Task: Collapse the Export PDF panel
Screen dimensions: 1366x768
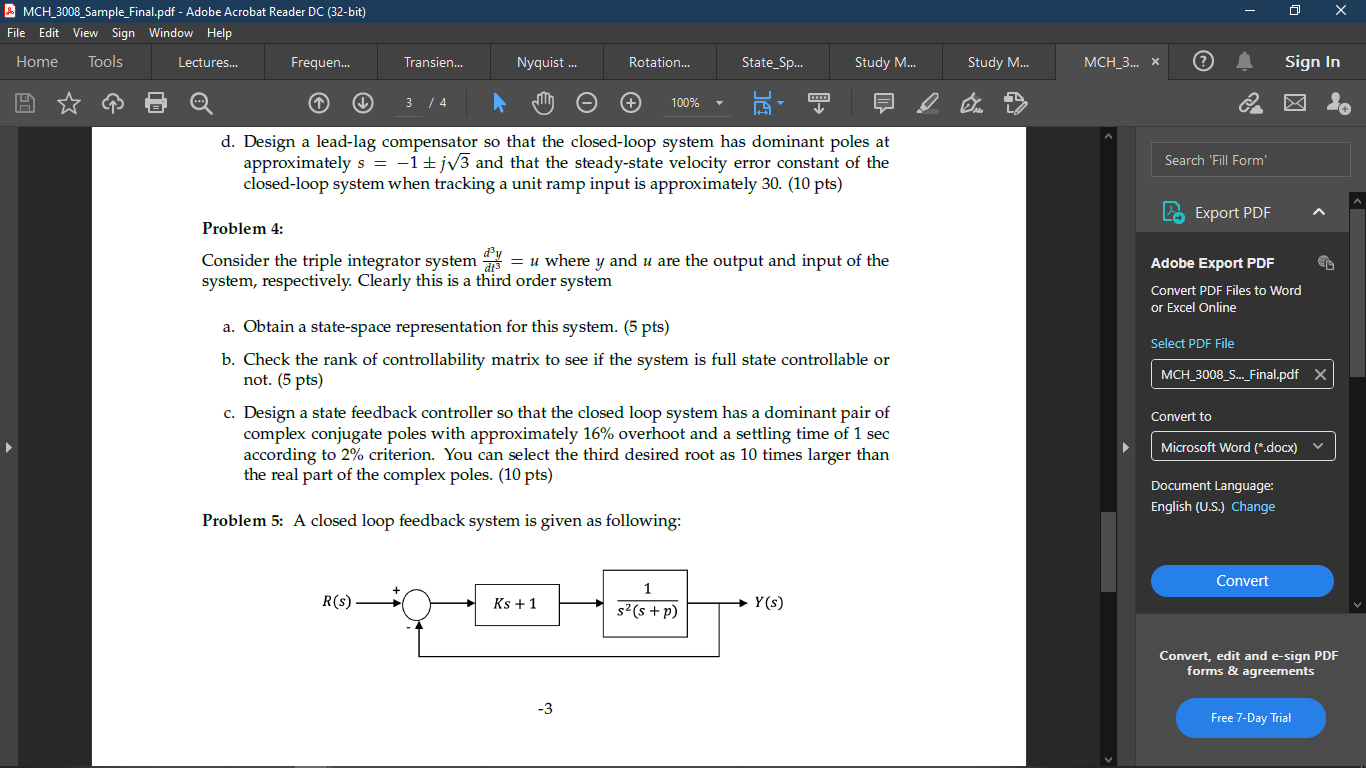Action: 1319,212
